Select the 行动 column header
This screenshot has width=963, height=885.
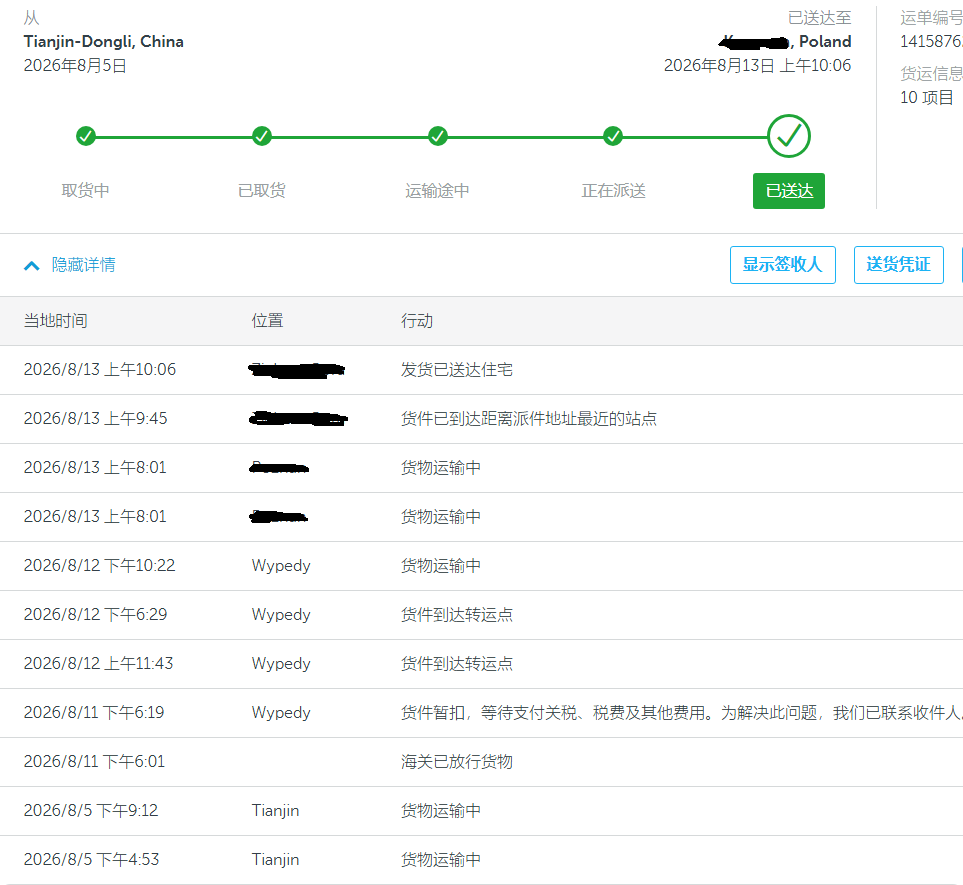coord(417,321)
